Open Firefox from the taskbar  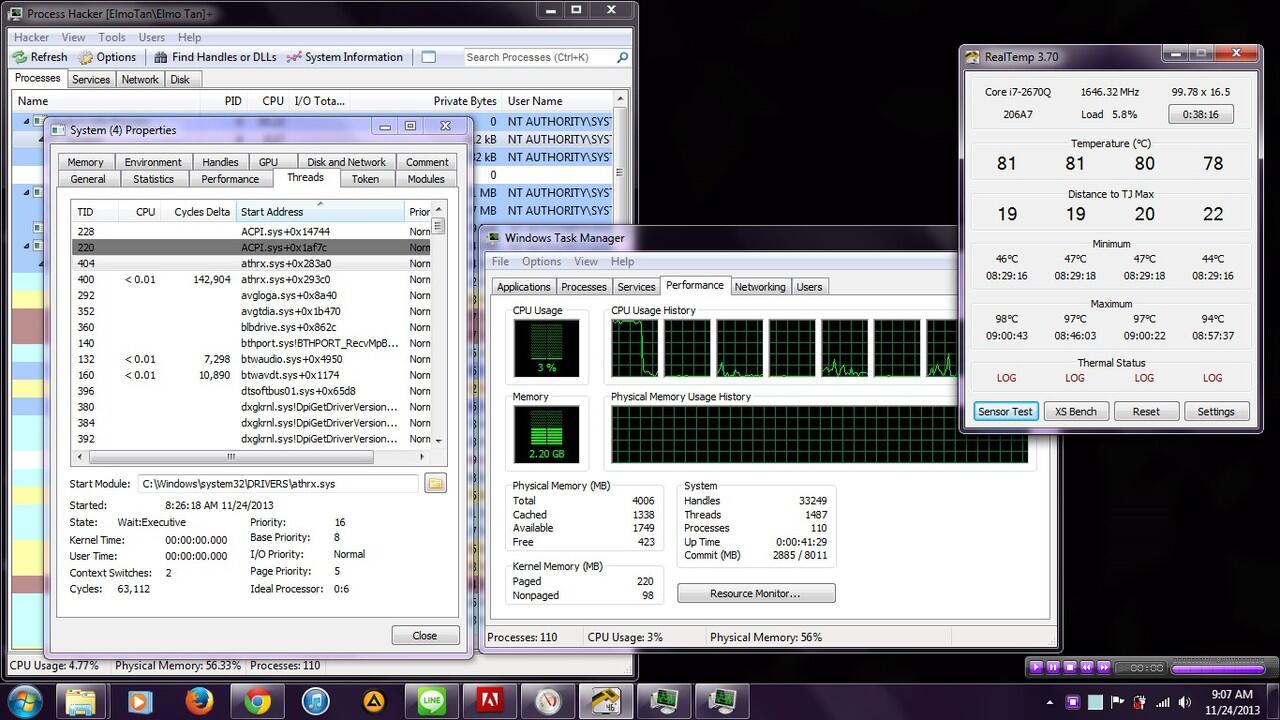coord(198,701)
